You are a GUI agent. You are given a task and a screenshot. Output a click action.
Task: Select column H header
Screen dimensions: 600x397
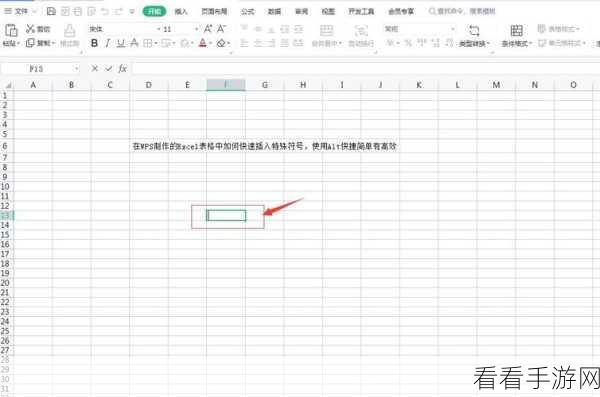point(303,85)
